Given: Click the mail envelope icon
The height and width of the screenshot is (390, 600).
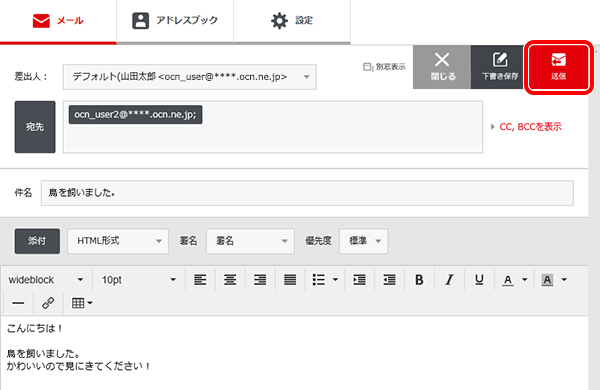Looking at the screenshot, I should 41,21.
